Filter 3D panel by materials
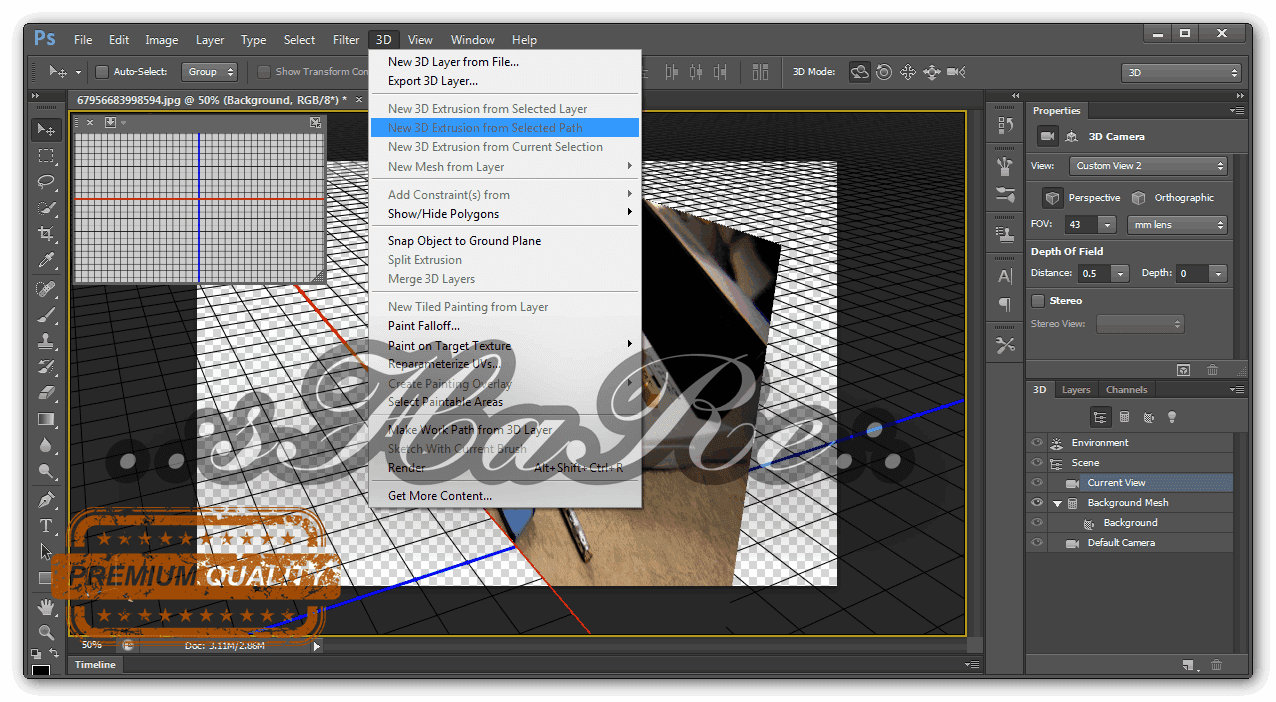This screenshot has height=702, width=1276. tap(1148, 417)
